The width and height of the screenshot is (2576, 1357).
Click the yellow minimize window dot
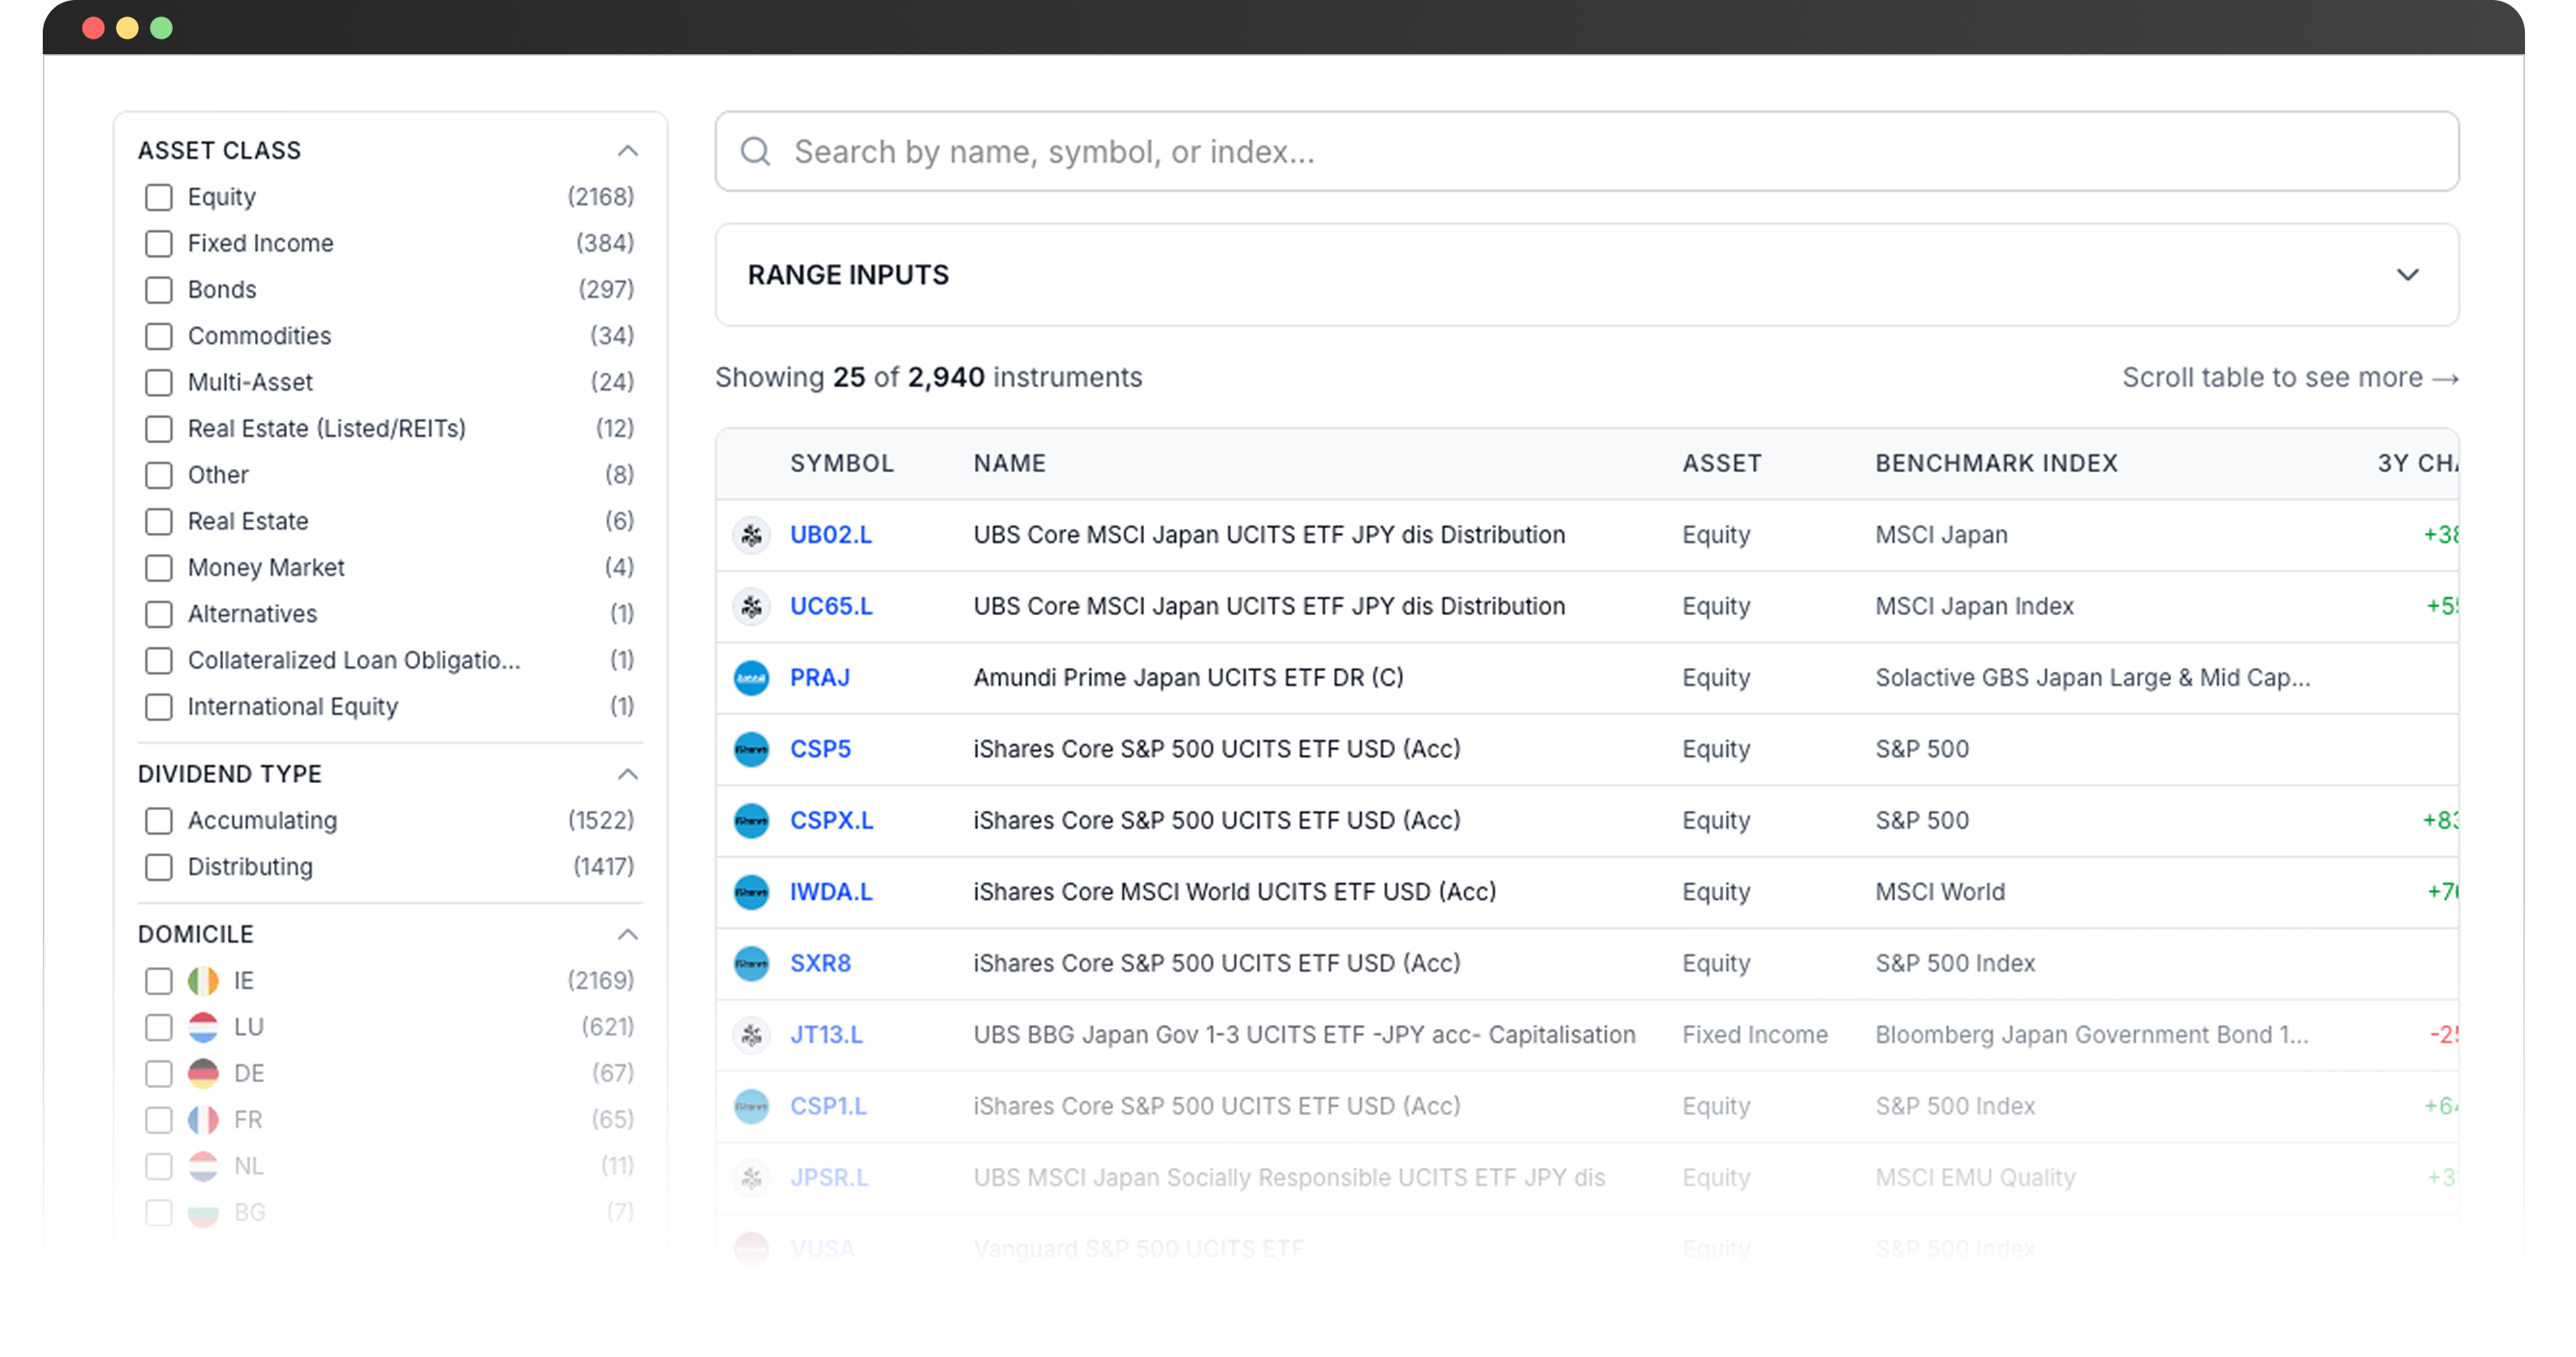coord(127,28)
